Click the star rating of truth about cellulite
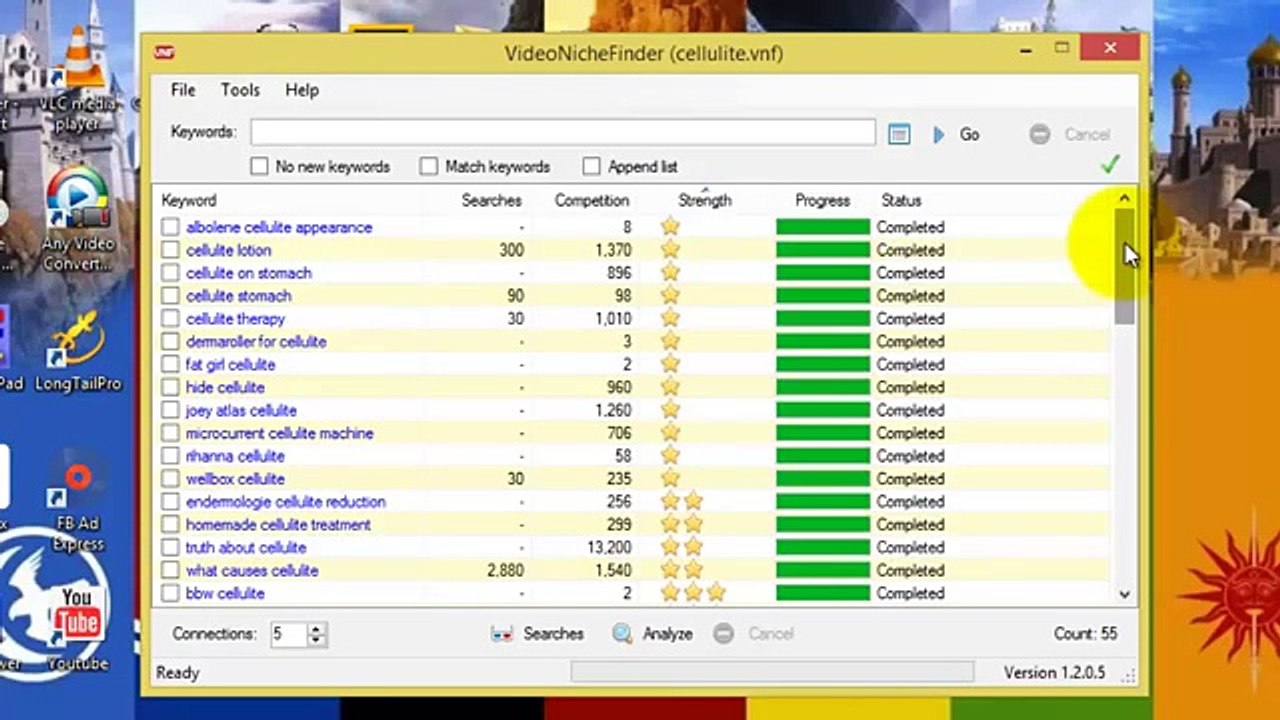This screenshot has width=1280, height=720. 682,547
